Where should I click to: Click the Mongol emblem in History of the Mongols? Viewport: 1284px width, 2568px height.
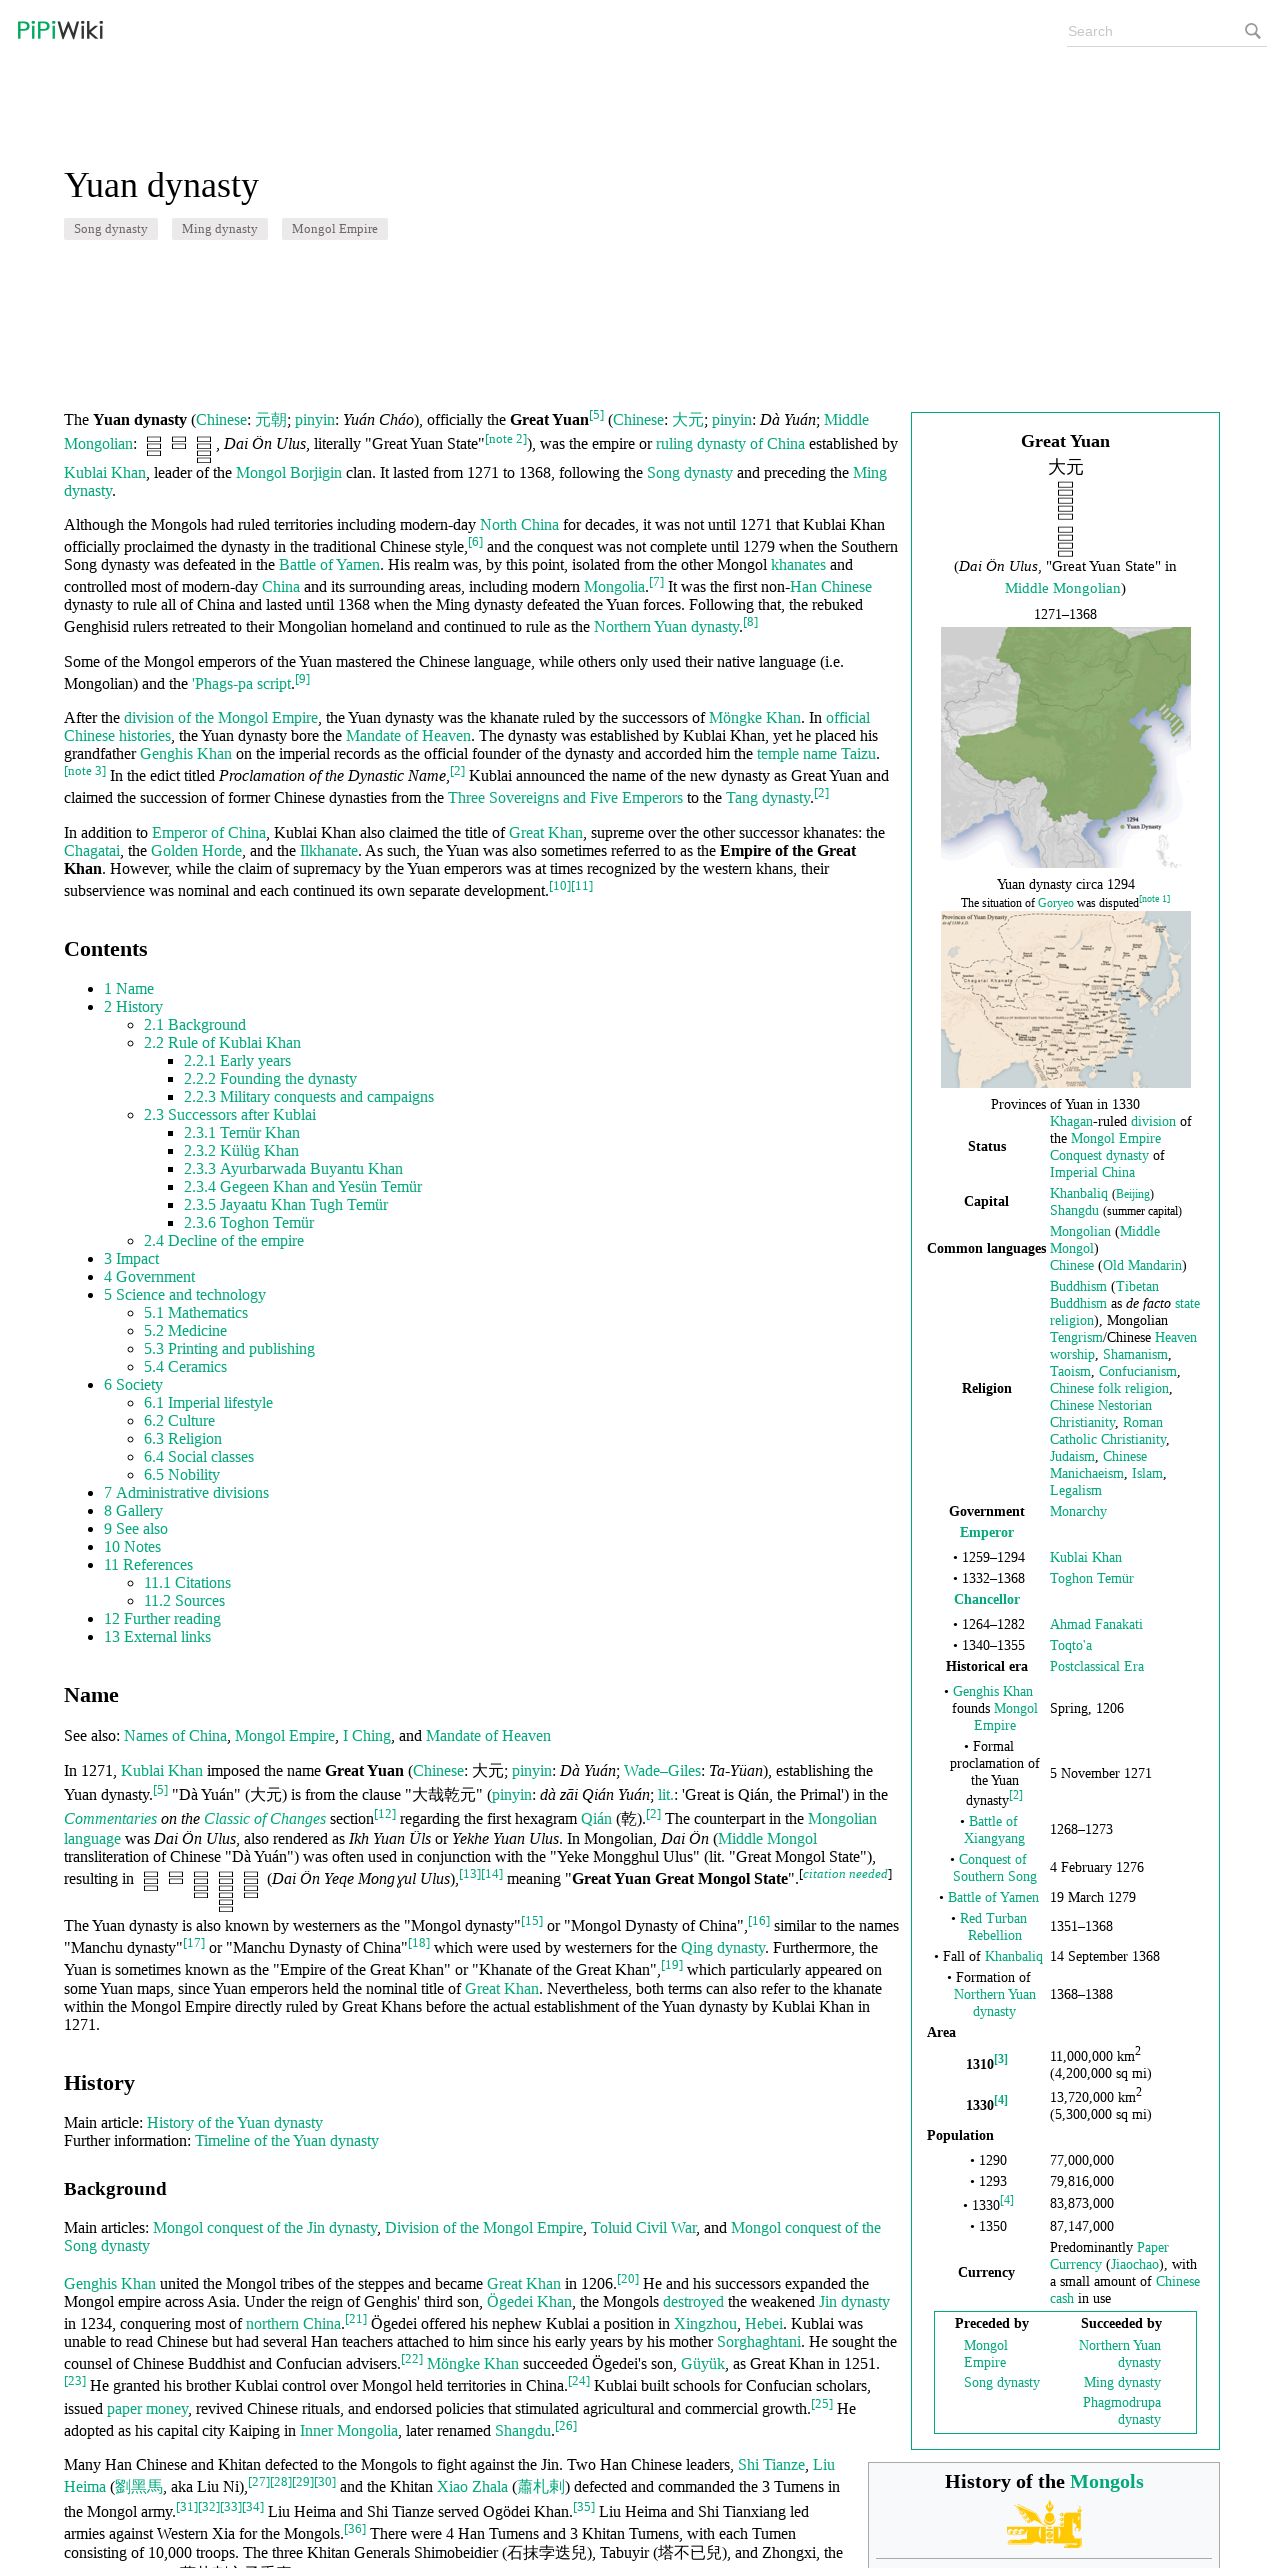point(1044,2524)
